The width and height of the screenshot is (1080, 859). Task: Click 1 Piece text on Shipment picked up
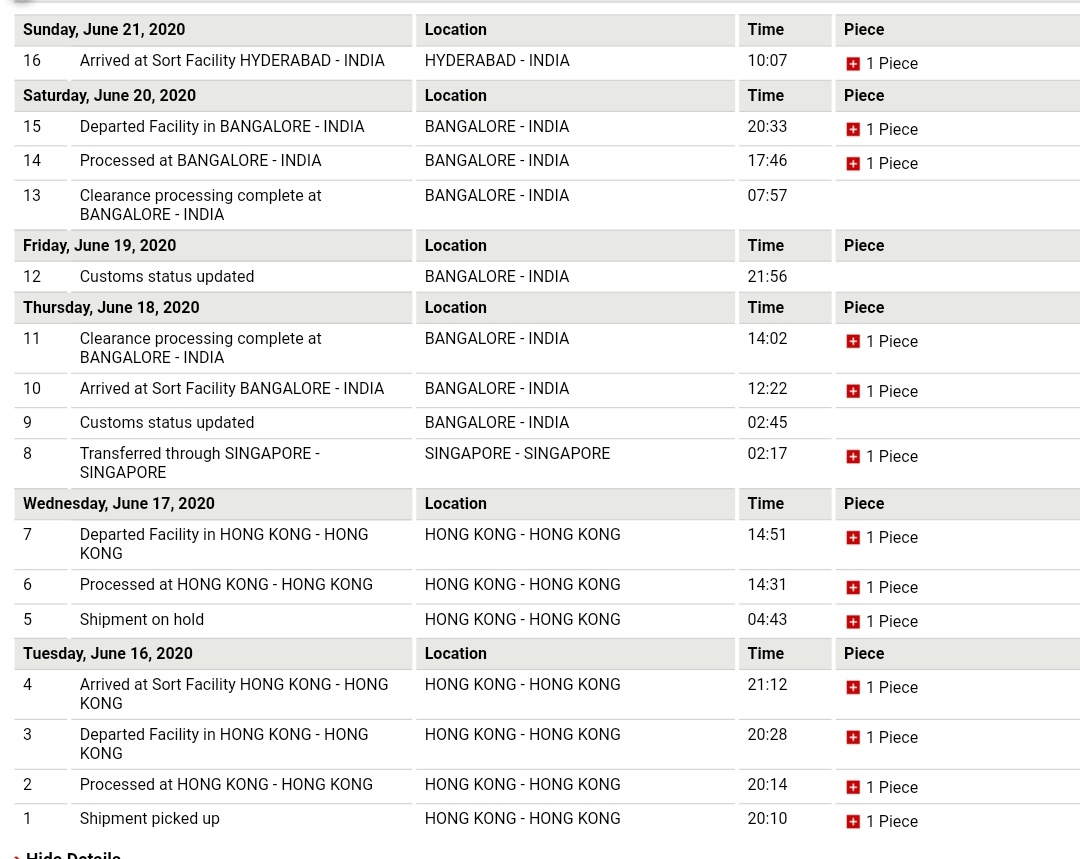point(892,822)
